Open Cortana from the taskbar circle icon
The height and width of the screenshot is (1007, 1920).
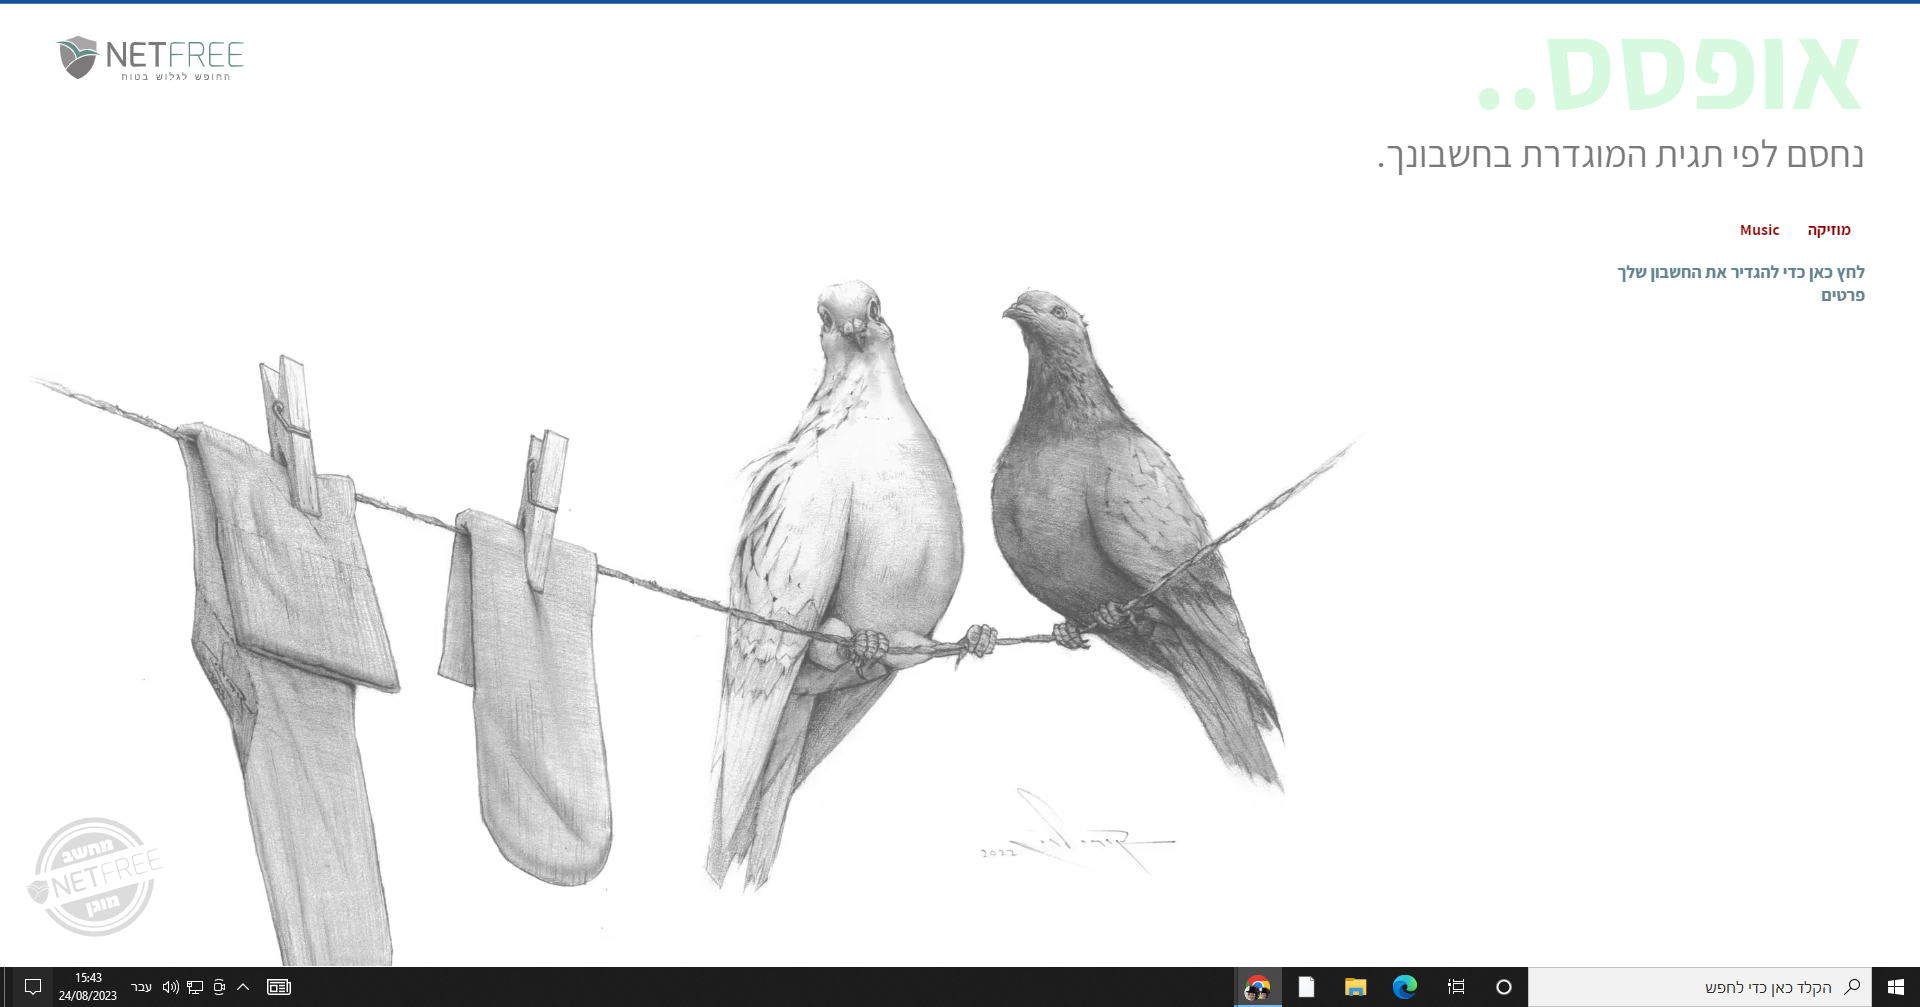(1503, 987)
